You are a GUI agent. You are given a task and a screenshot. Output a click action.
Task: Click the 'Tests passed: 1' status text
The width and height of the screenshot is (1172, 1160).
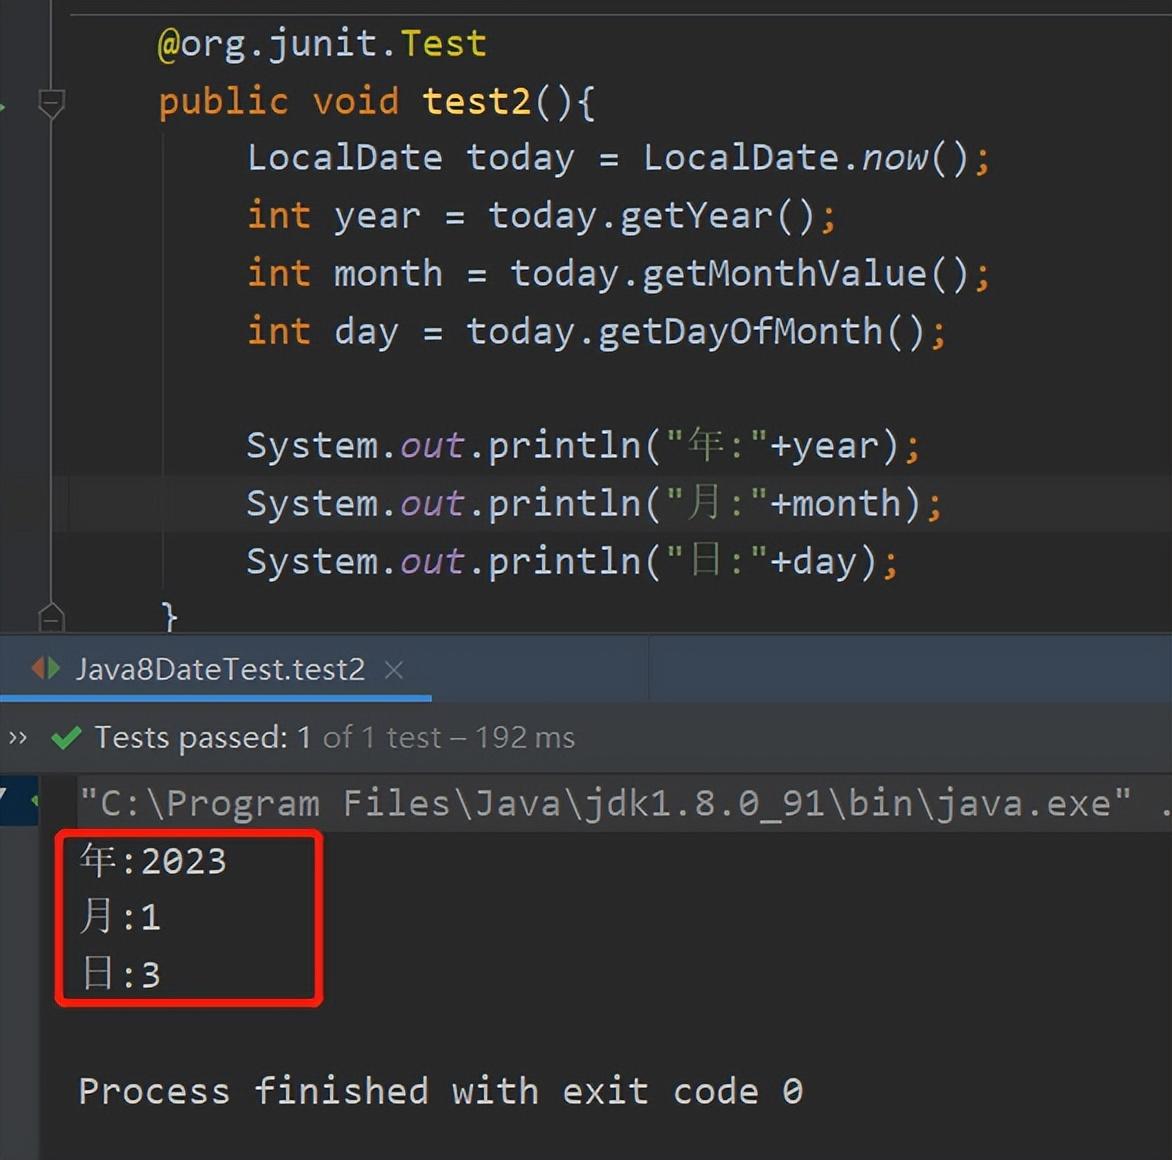point(202,738)
